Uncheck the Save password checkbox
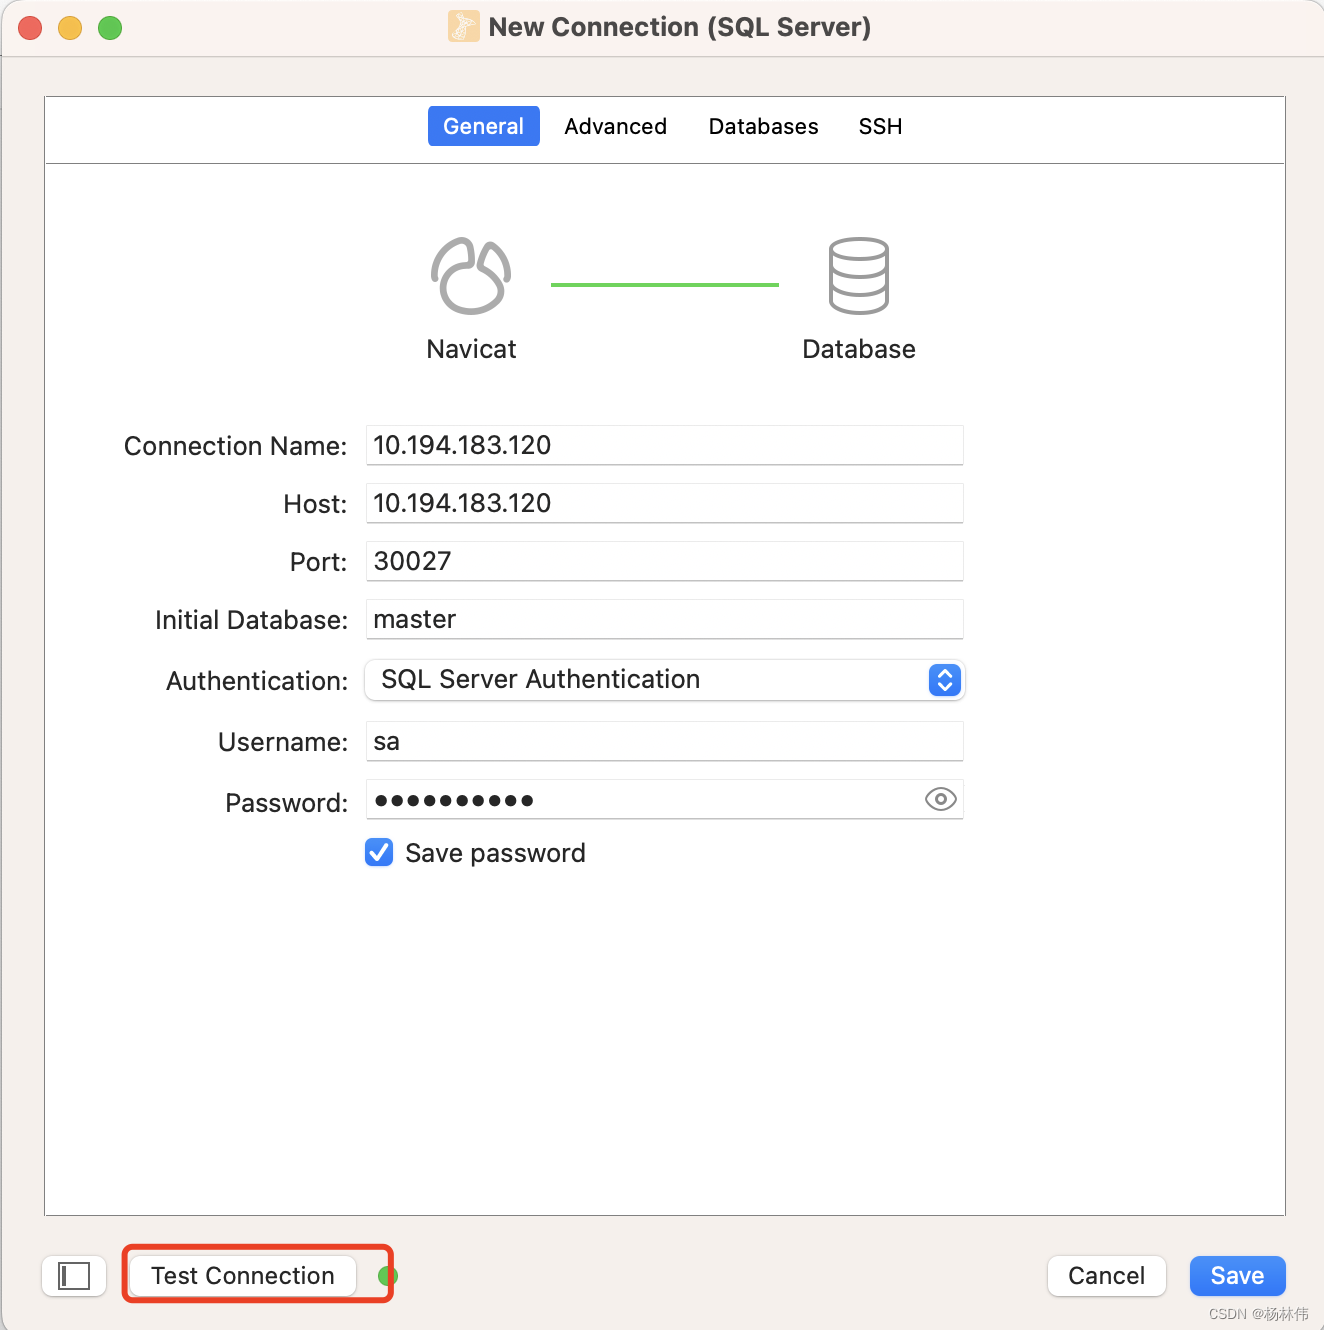 coord(379,852)
